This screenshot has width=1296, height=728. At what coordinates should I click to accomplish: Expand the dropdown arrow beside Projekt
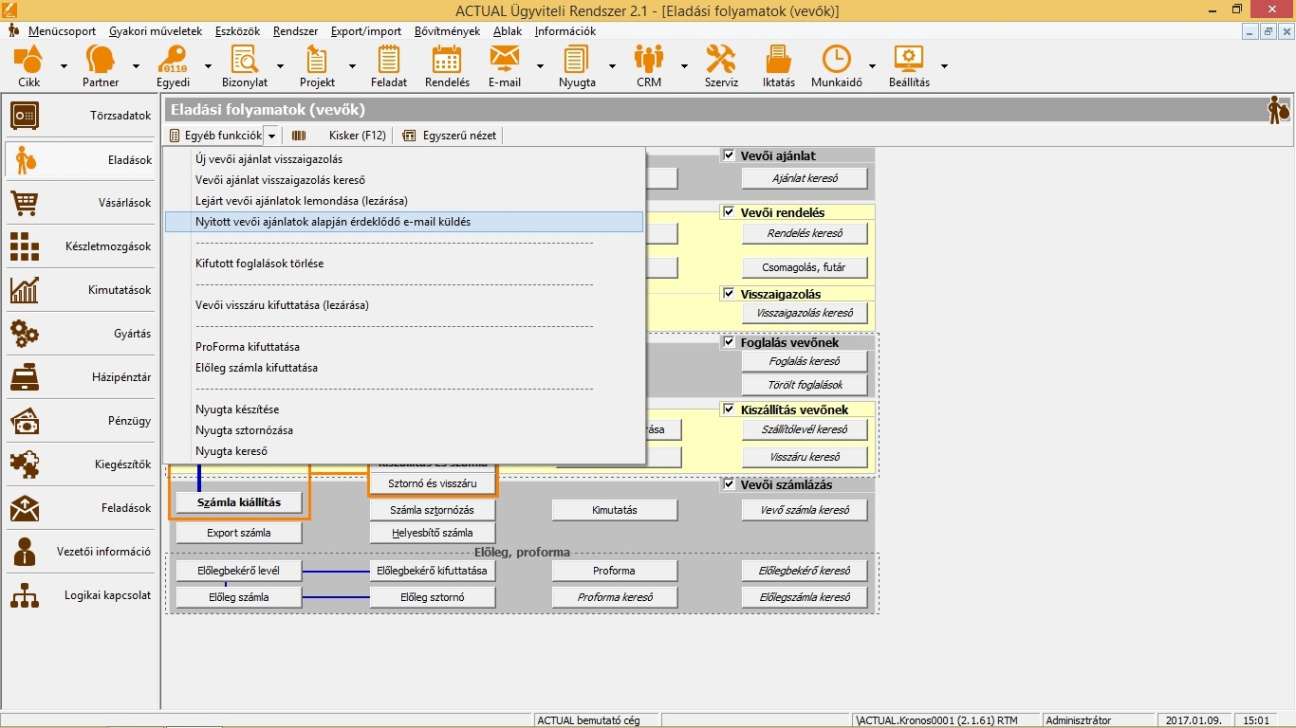[352, 67]
